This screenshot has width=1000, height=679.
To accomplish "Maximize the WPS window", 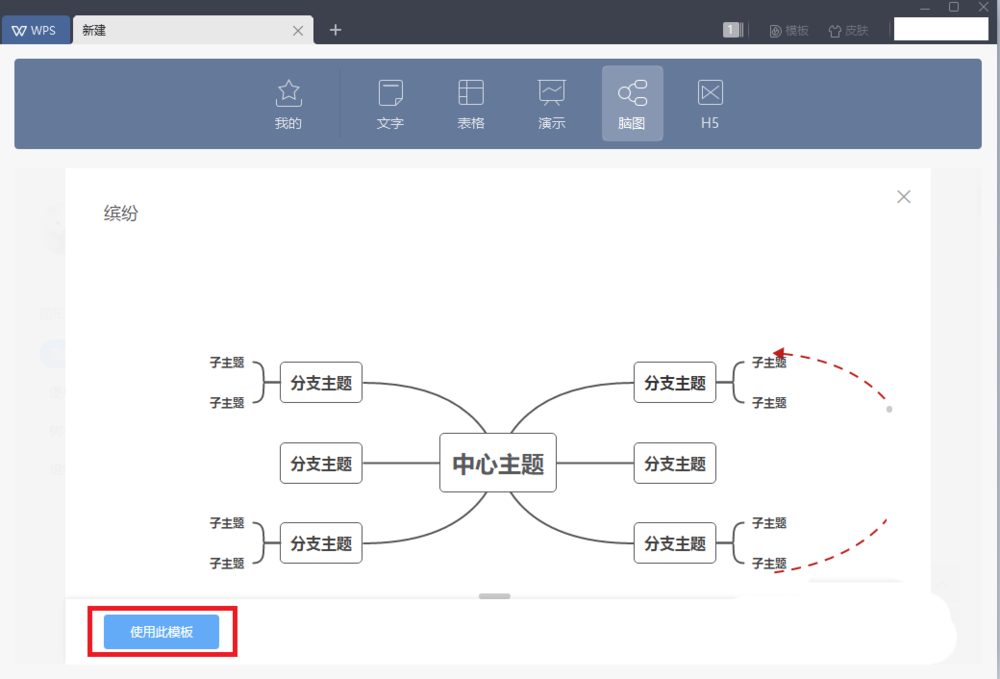I will pos(954,7).
